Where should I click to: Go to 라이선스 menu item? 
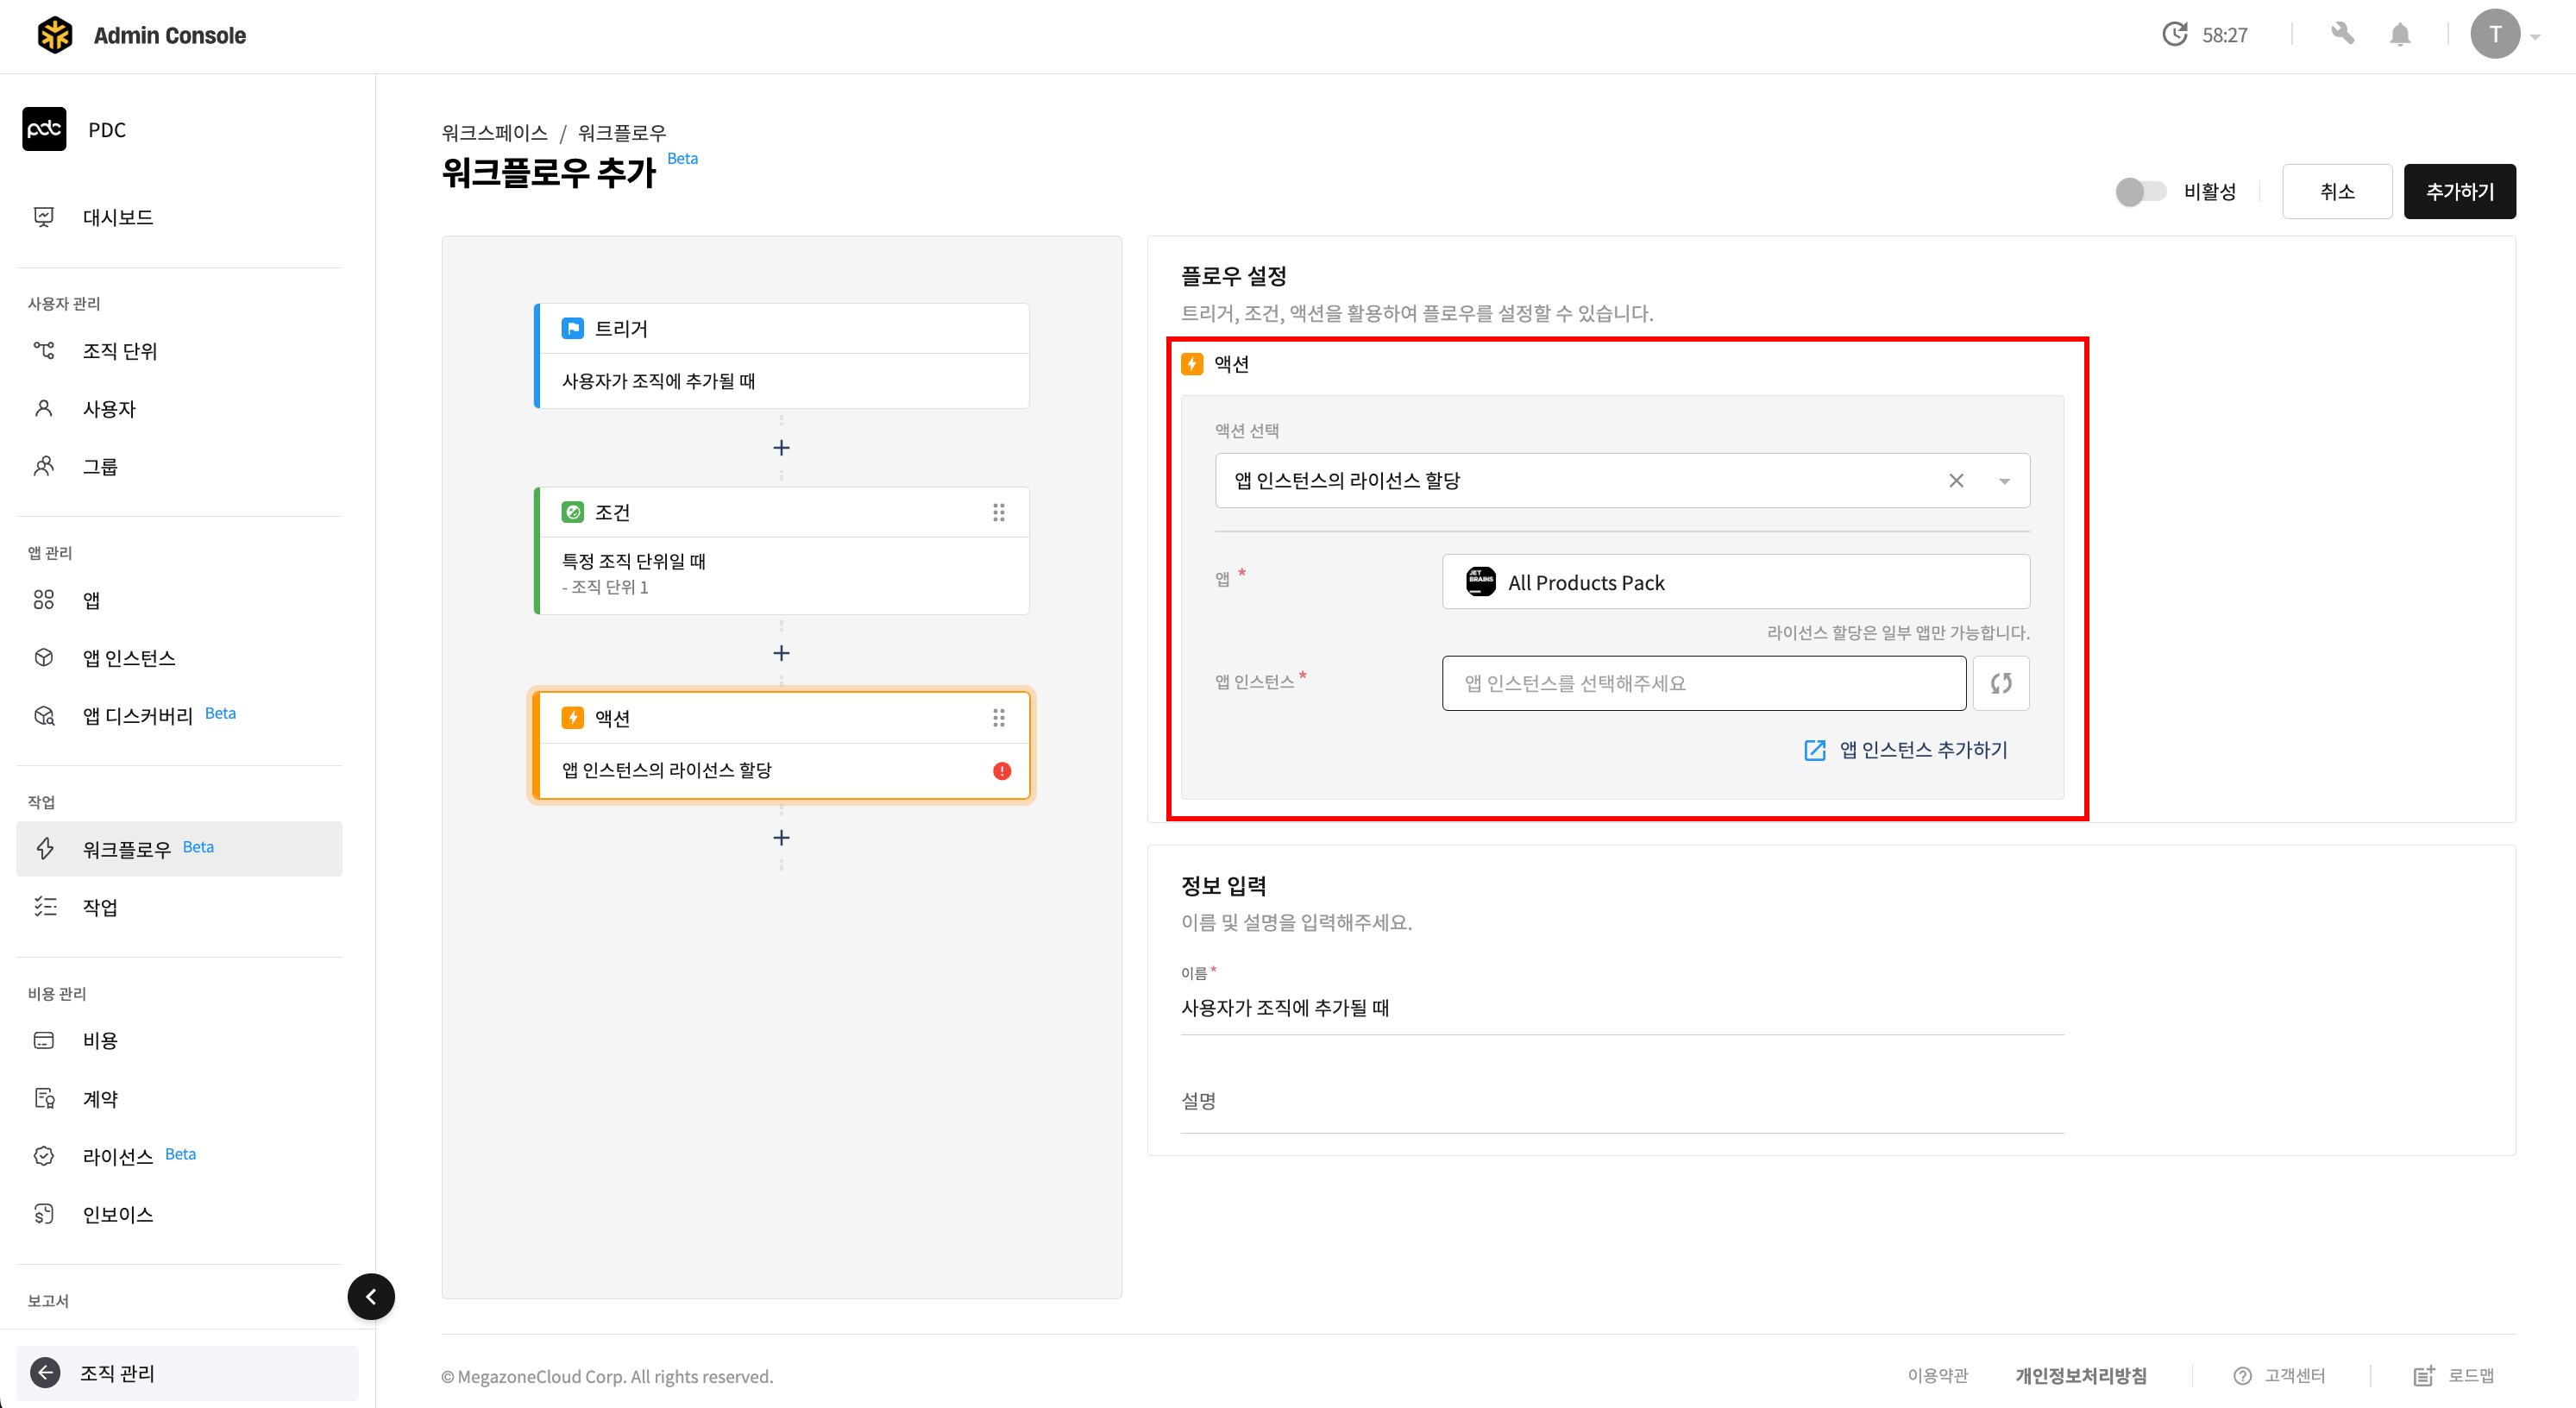point(118,1156)
